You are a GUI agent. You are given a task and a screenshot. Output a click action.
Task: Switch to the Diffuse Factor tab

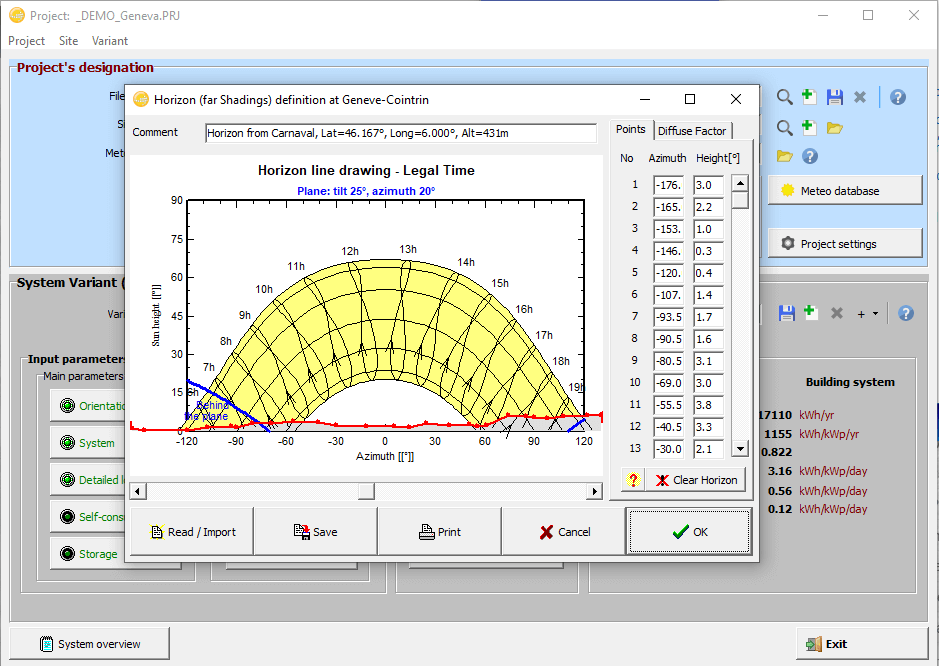(692, 131)
